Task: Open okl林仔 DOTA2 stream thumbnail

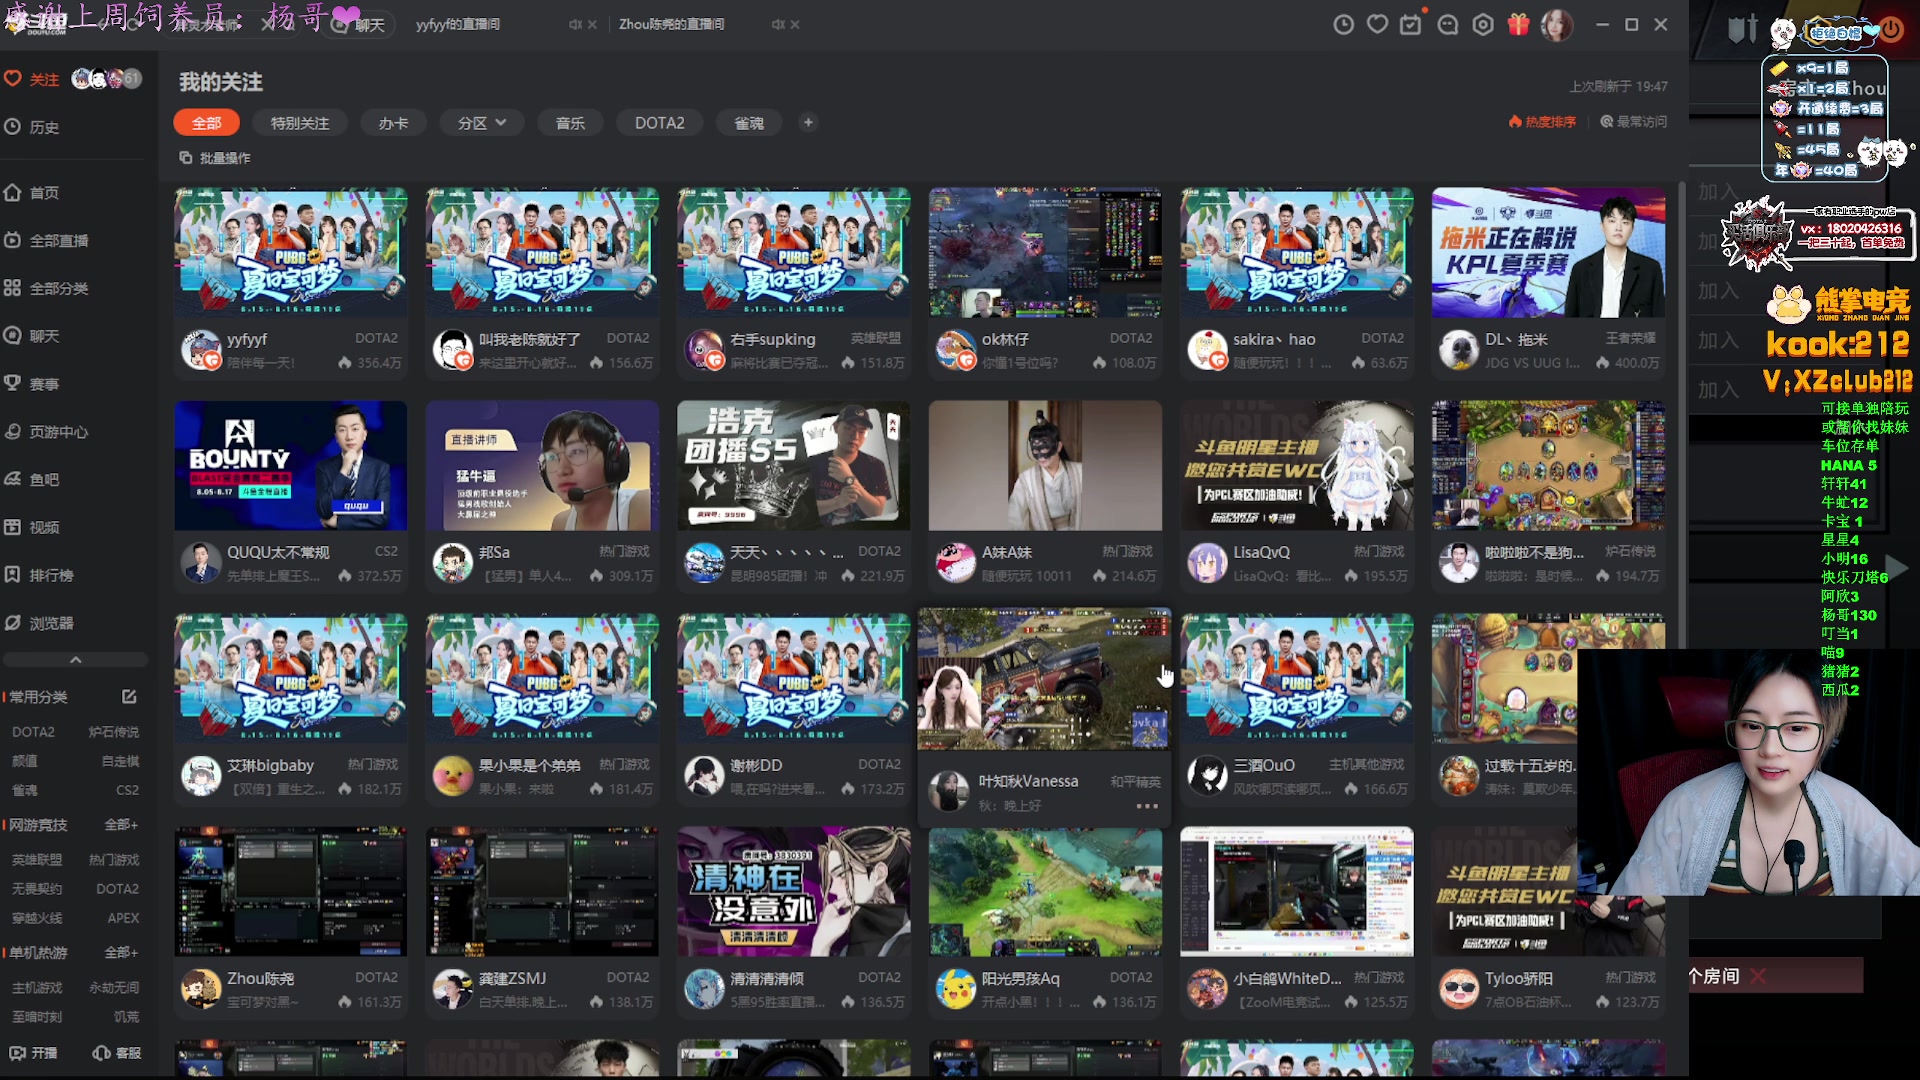Action: (x=1045, y=252)
